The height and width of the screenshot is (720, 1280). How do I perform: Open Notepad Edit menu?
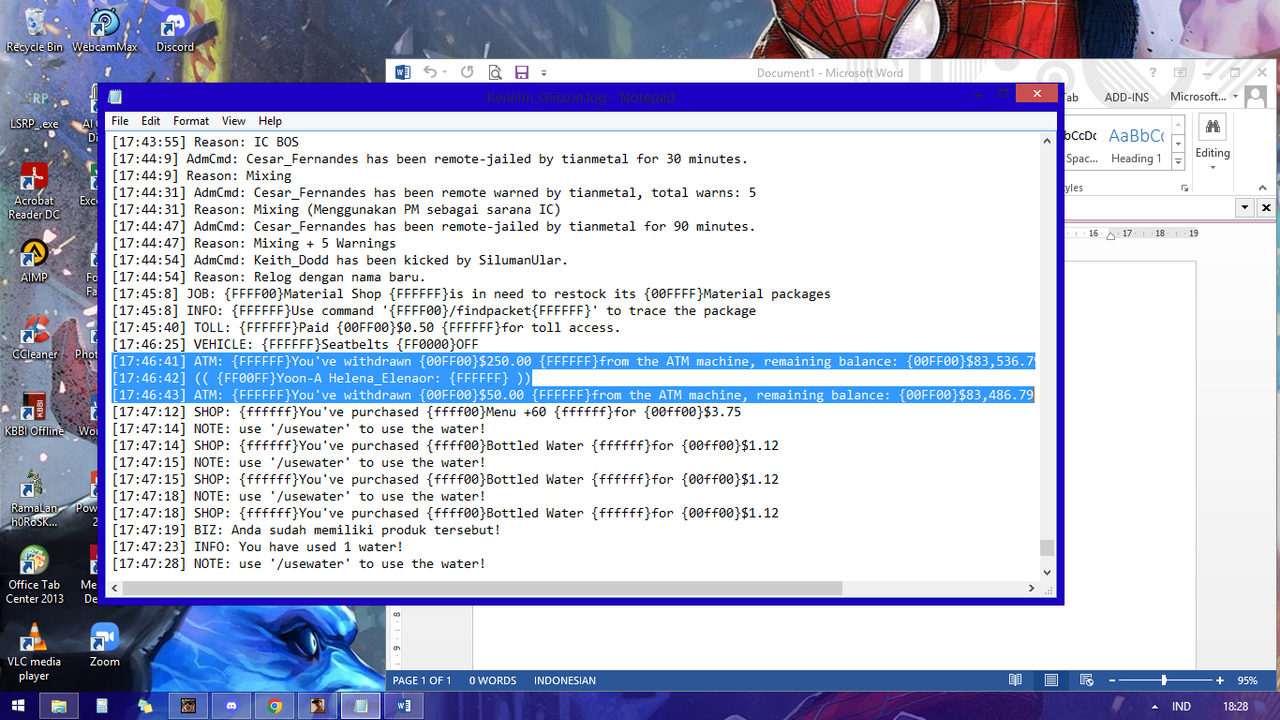[150, 121]
